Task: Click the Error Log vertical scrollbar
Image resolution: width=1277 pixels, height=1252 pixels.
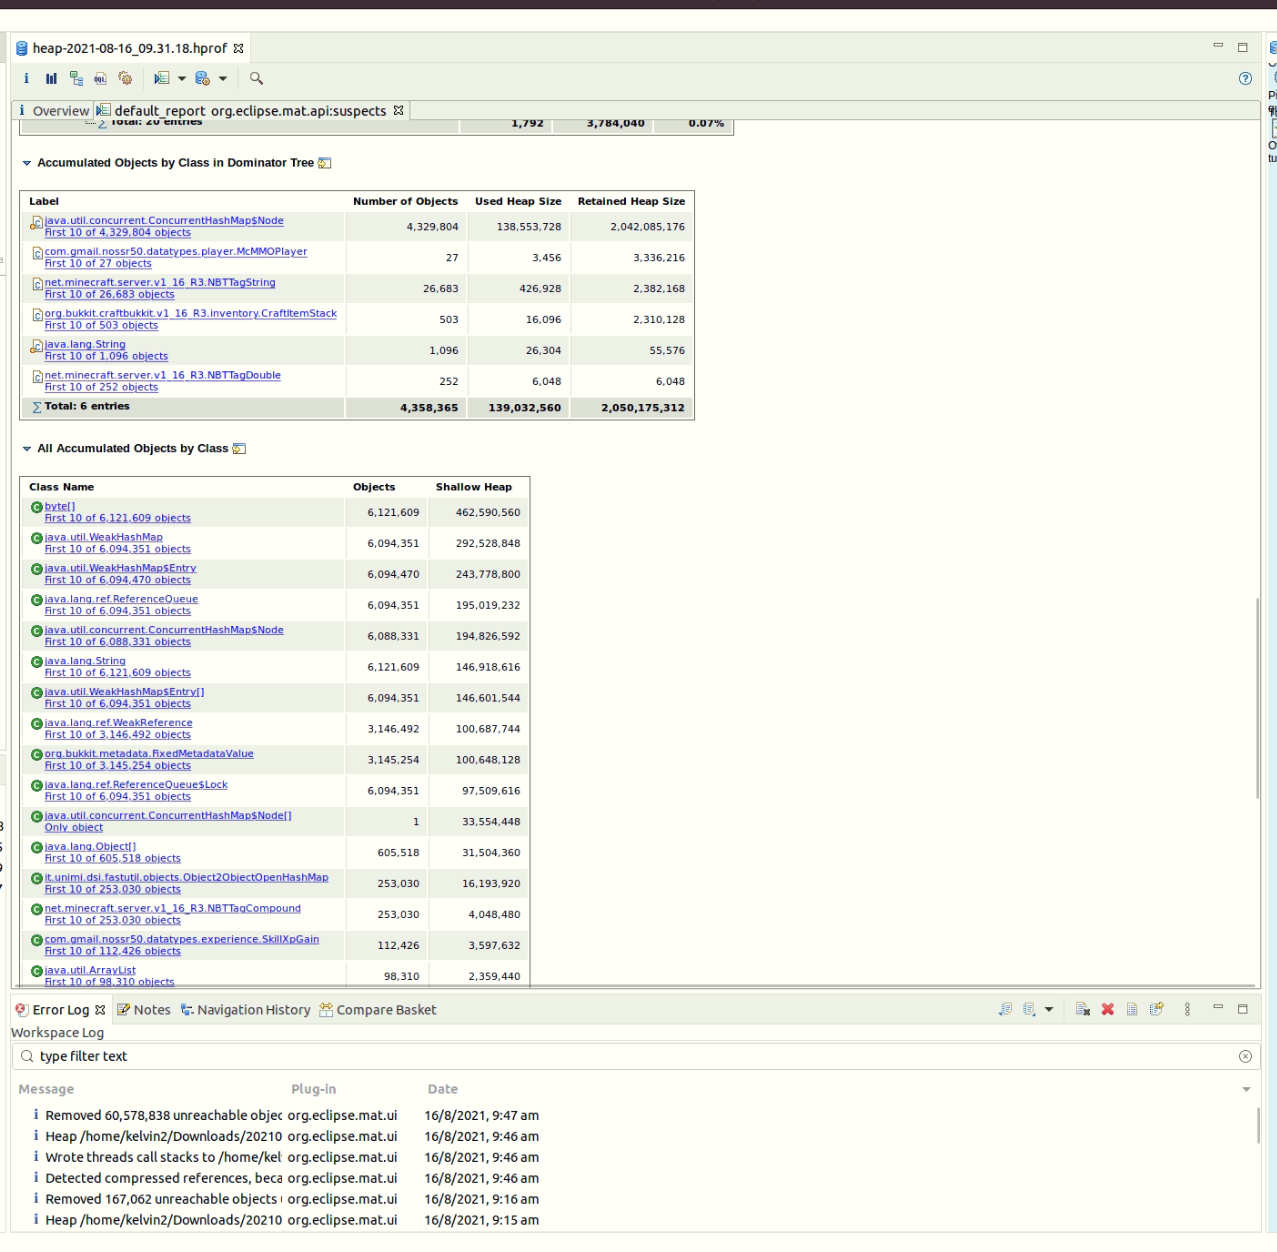Action: (1258, 1125)
